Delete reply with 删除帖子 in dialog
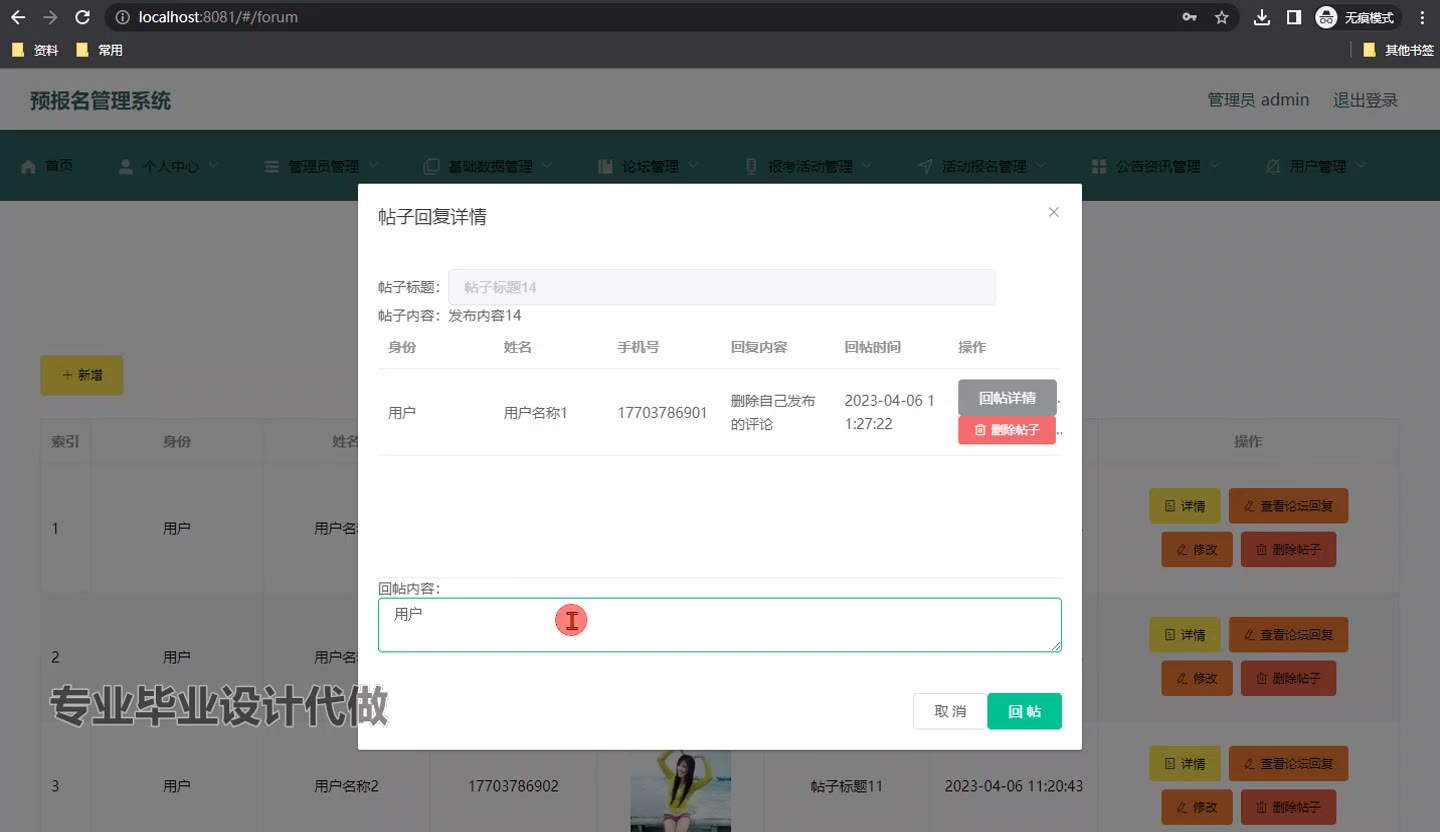The image size is (1440, 832). point(1007,430)
